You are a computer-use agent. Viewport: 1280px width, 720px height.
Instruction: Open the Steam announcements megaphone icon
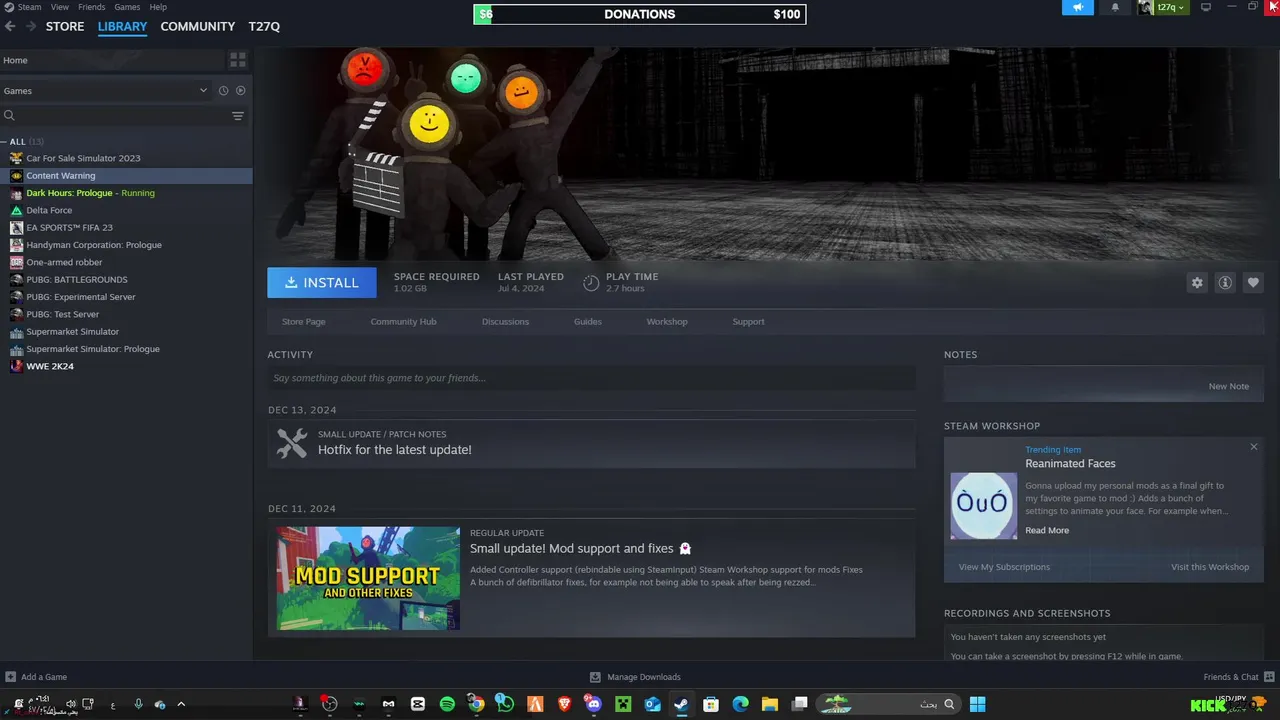1077,7
